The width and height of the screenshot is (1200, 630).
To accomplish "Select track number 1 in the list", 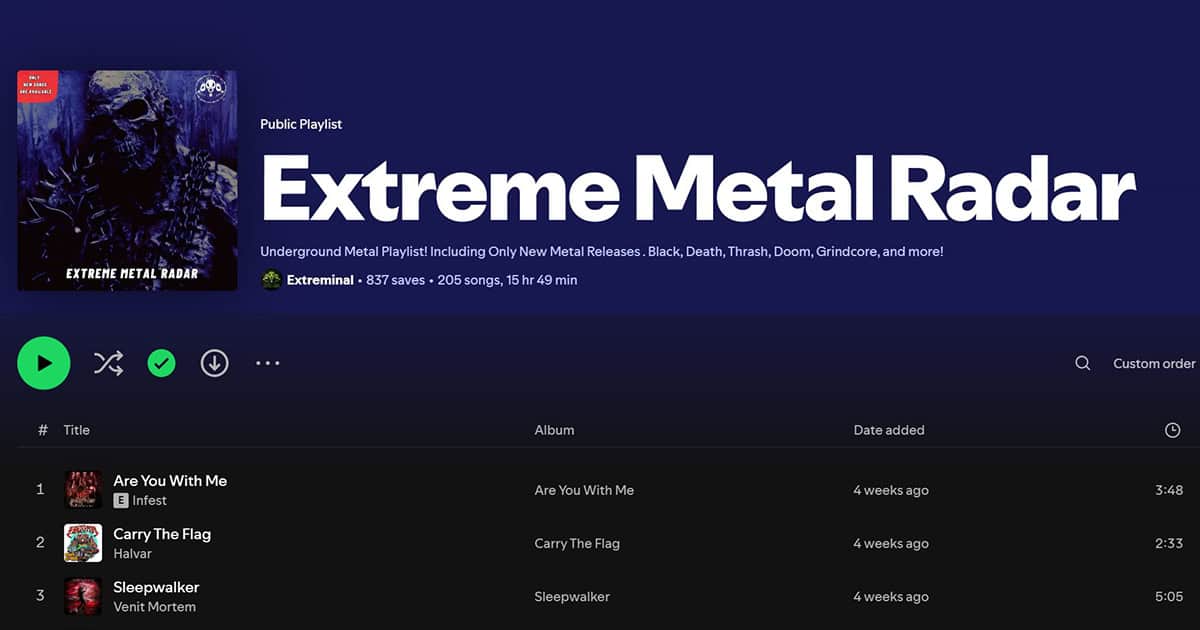I will (40, 490).
